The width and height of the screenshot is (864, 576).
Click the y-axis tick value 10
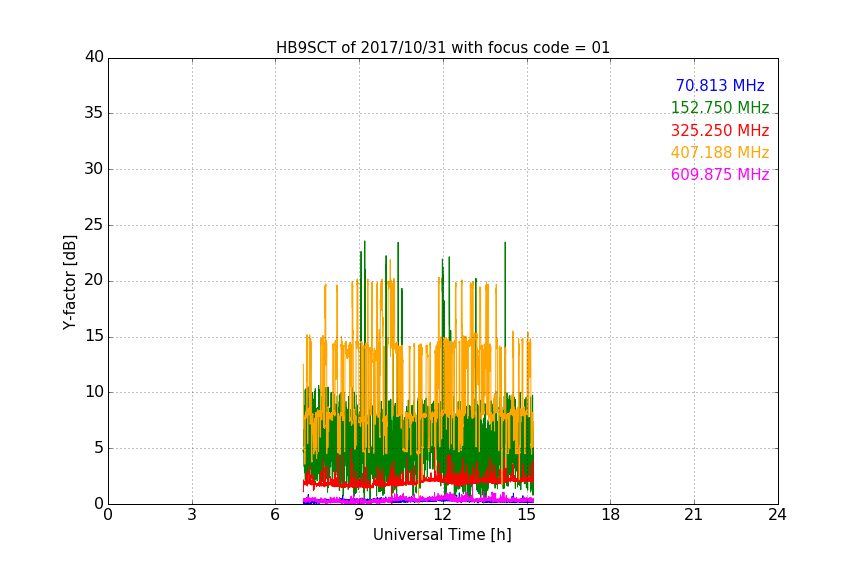point(94,392)
